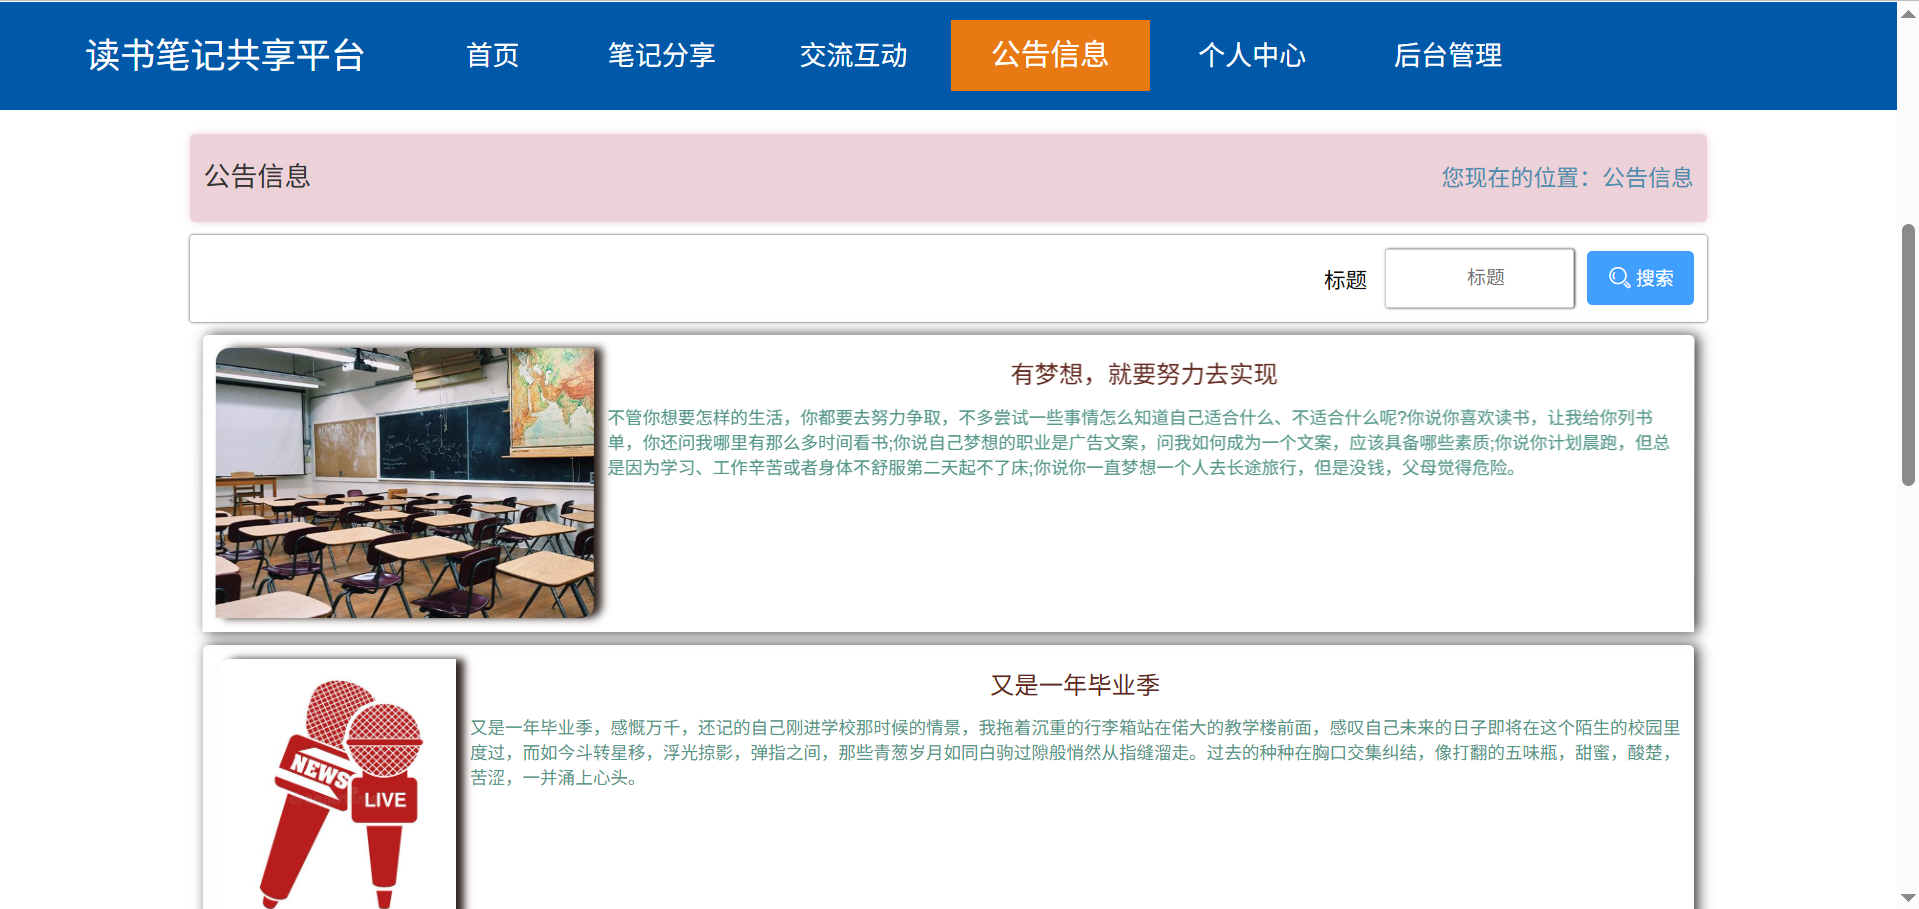Screen dimensions: 1919x909
Task: Click the scrollbar down arrow
Action: tap(1906, 896)
